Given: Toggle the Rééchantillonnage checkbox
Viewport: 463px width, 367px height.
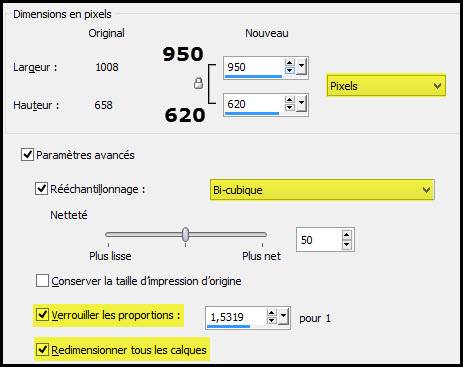Looking at the screenshot, I should [41, 189].
